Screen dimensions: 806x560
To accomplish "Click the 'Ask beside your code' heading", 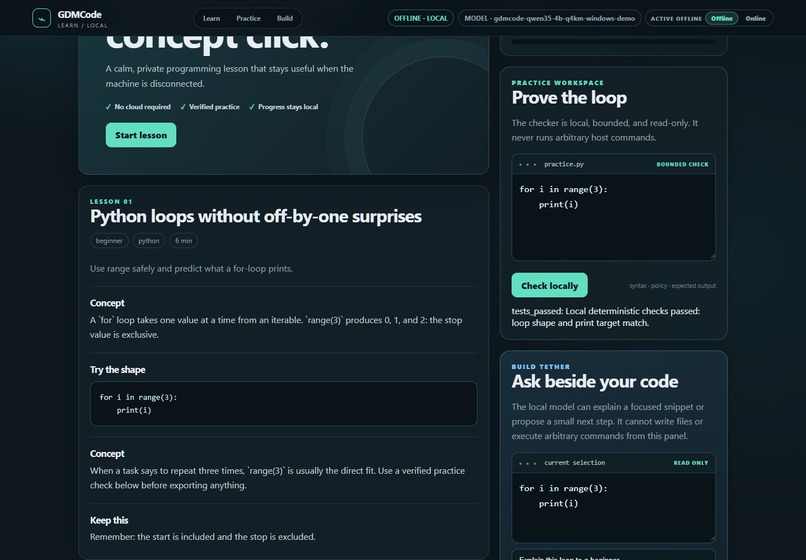I will coord(595,382).
